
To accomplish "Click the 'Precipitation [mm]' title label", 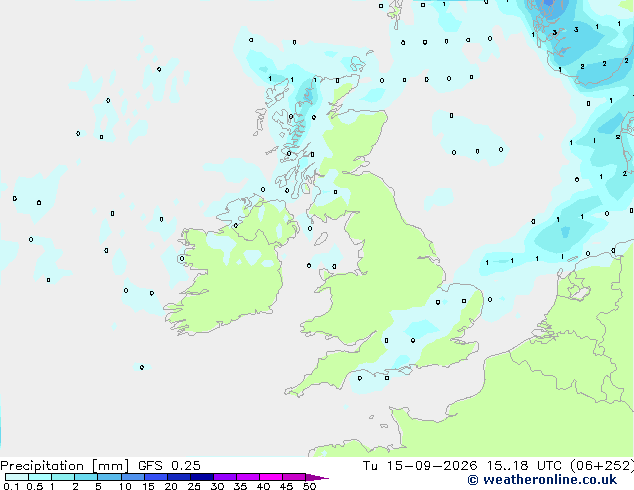I will (x=65, y=466).
